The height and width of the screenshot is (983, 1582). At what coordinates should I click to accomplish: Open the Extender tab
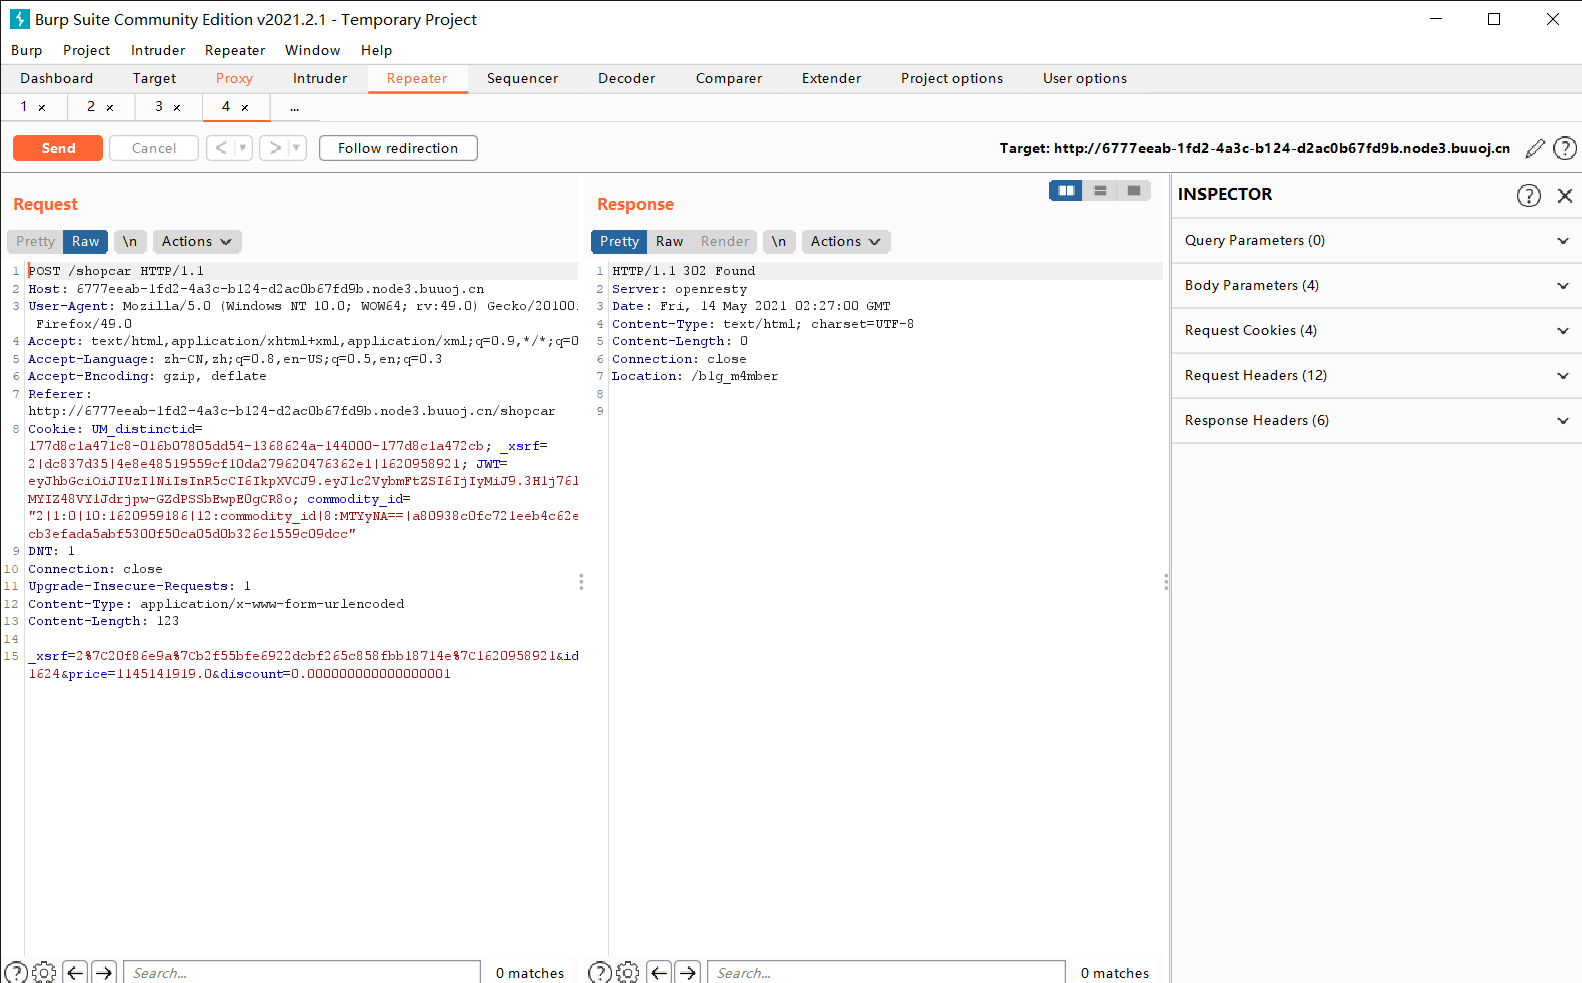[x=831, y=78]
